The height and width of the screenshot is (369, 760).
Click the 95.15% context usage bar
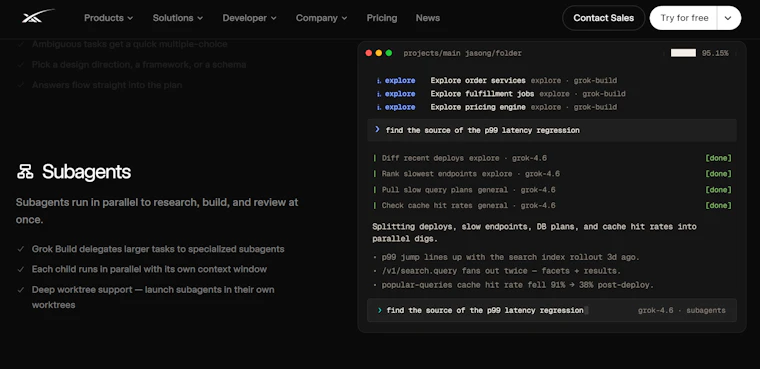(683, 53)
